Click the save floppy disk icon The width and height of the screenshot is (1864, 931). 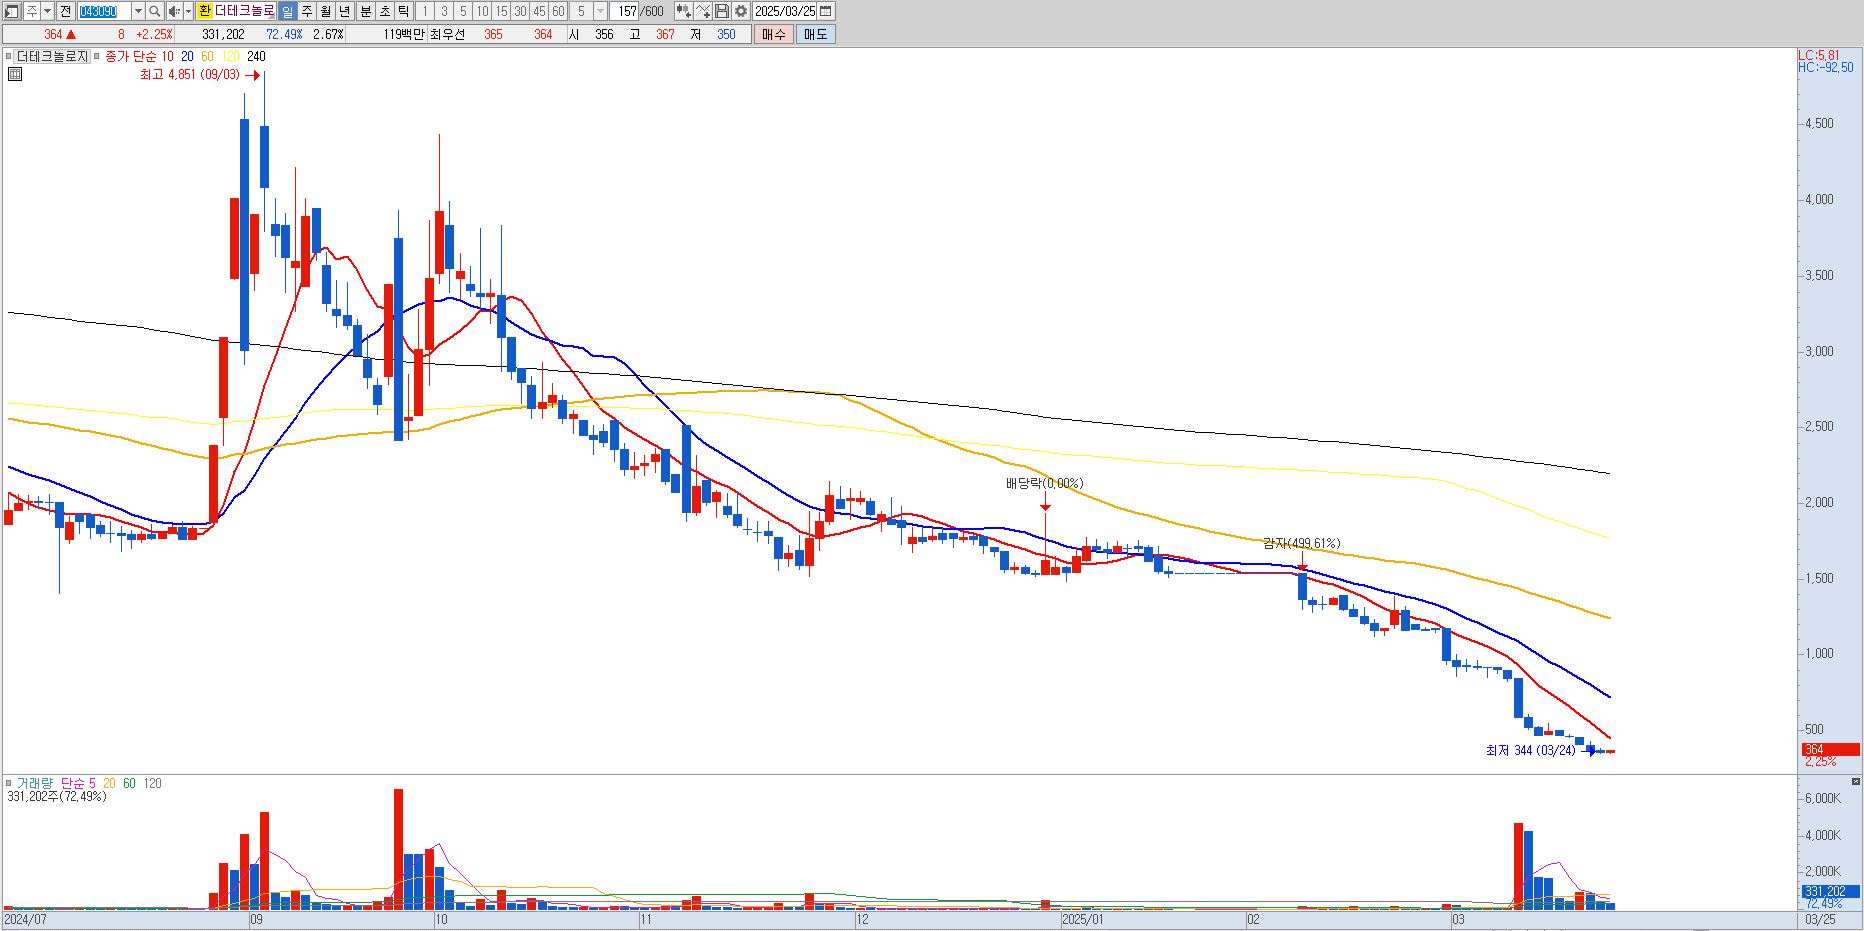(722, 11)
